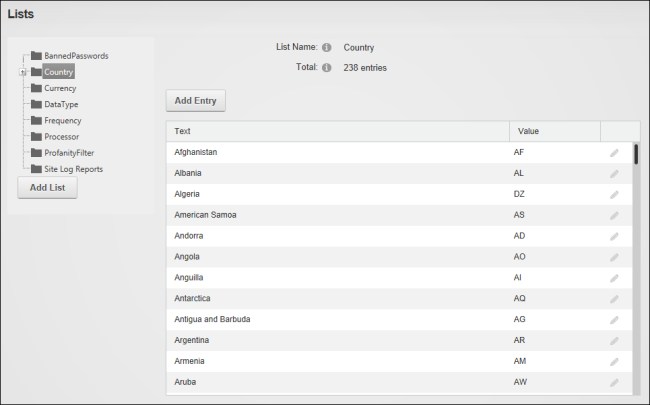Screen dimensions: 650x405
Task: Click the DZ value cell
Action: coord(555,194)
